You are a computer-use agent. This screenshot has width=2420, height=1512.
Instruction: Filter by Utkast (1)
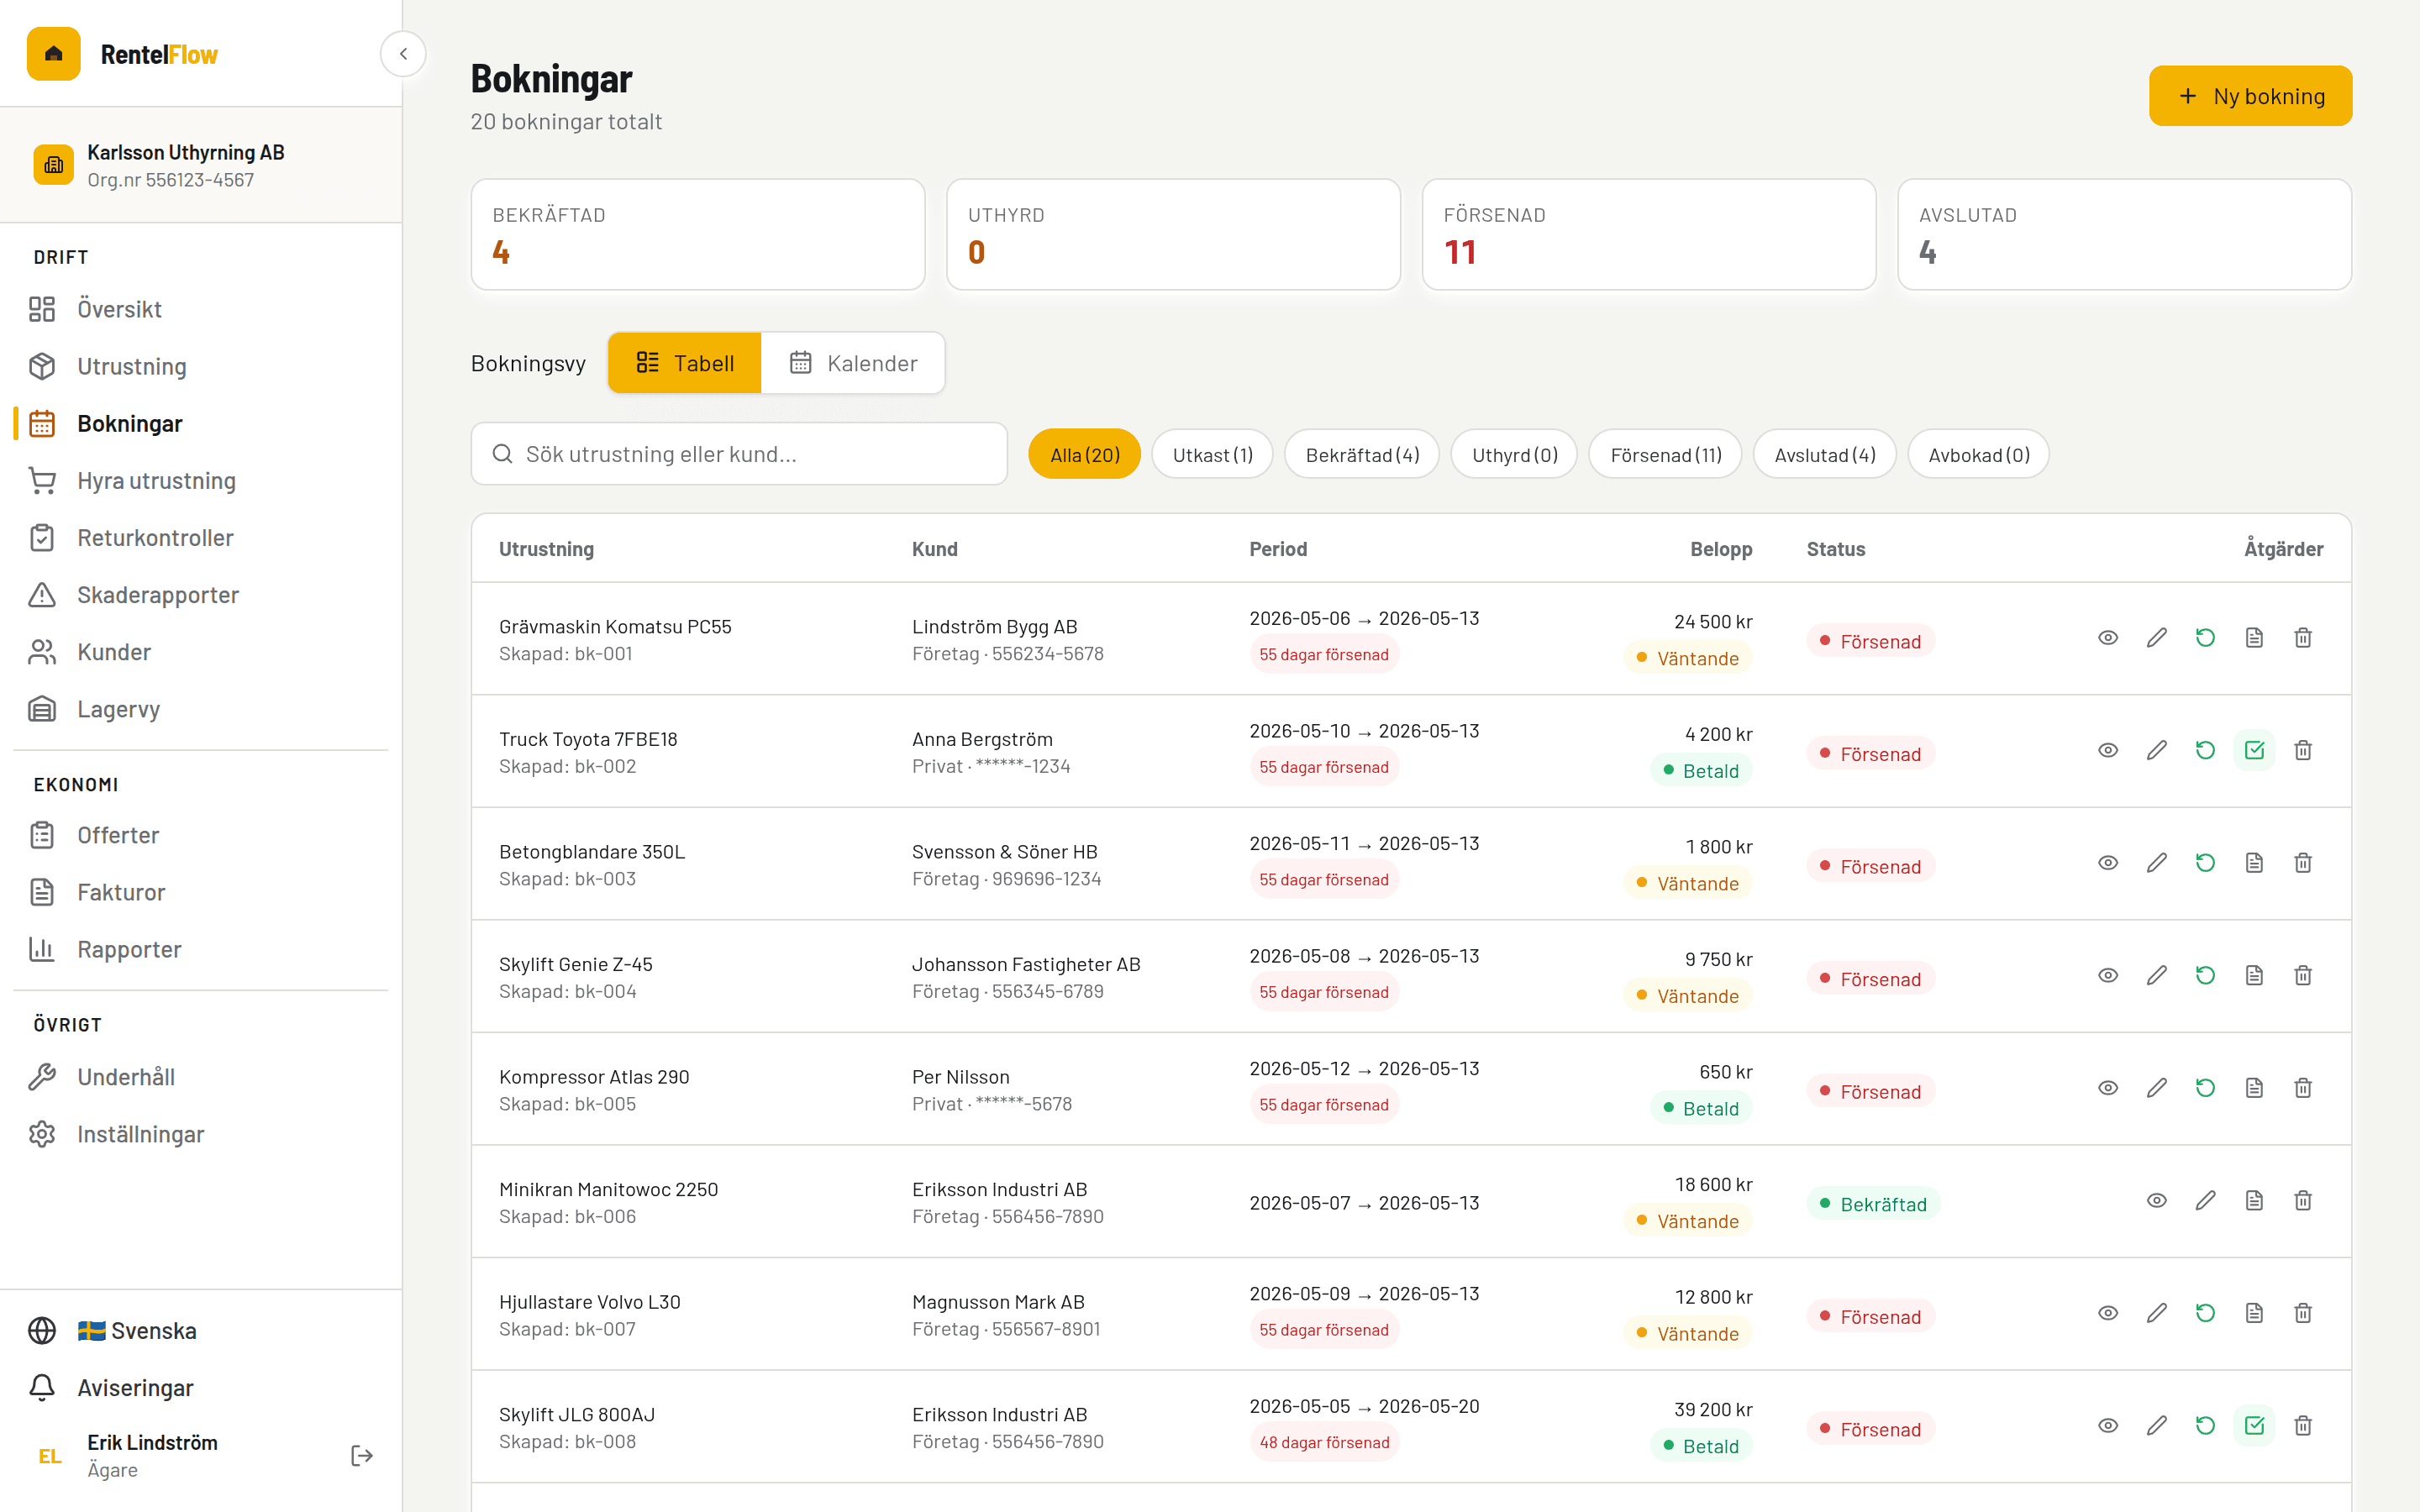(x=1212, y=455)
